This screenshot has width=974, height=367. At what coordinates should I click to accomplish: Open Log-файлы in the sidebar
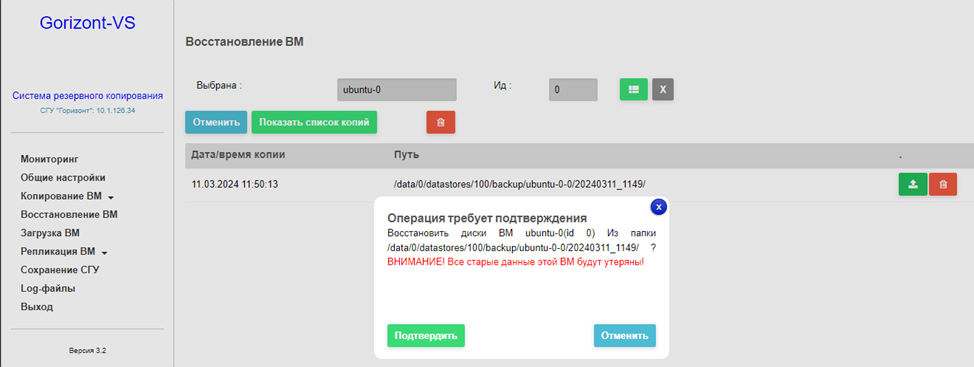point(48,289)
